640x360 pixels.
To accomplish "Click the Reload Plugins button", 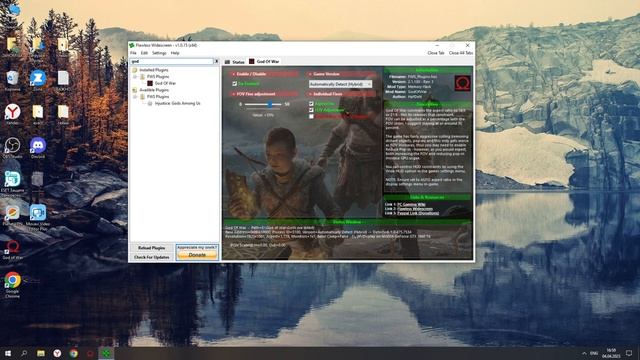I will [151, 248].
